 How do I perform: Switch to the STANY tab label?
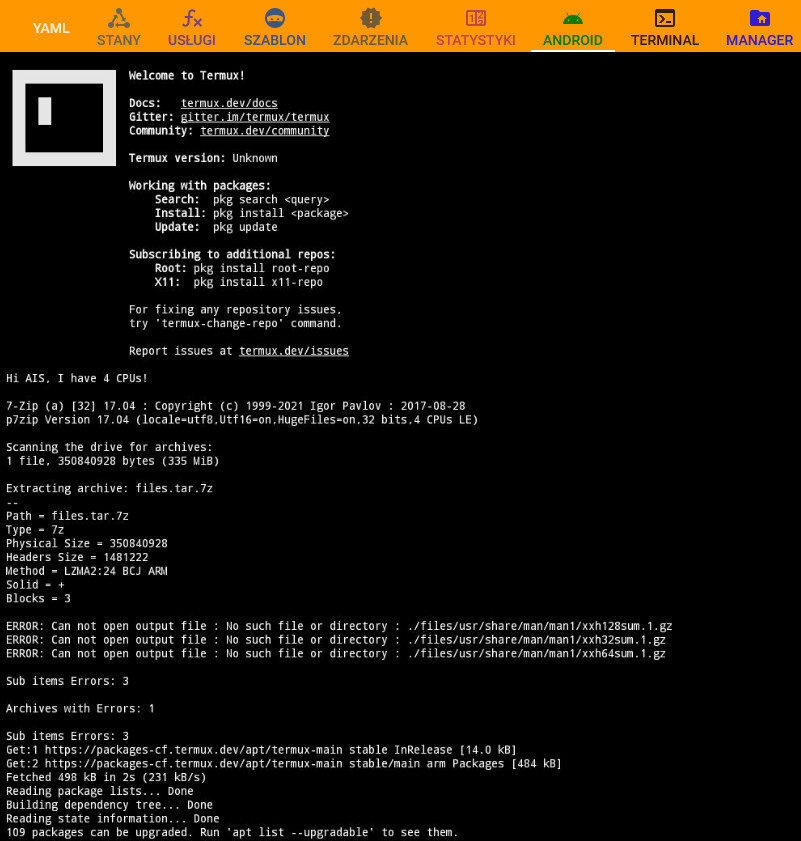[119, 40]
